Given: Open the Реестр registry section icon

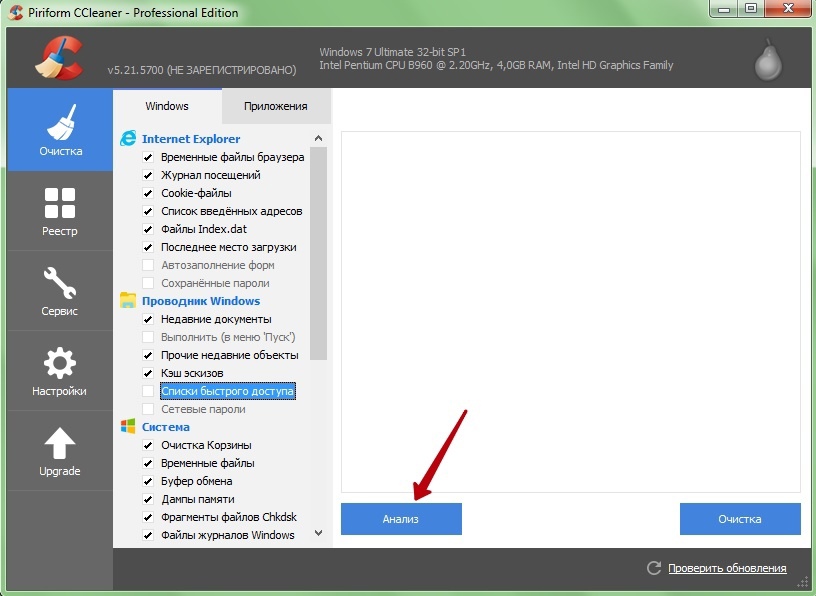Looking at the screenshot, I should tap(60, 202).
